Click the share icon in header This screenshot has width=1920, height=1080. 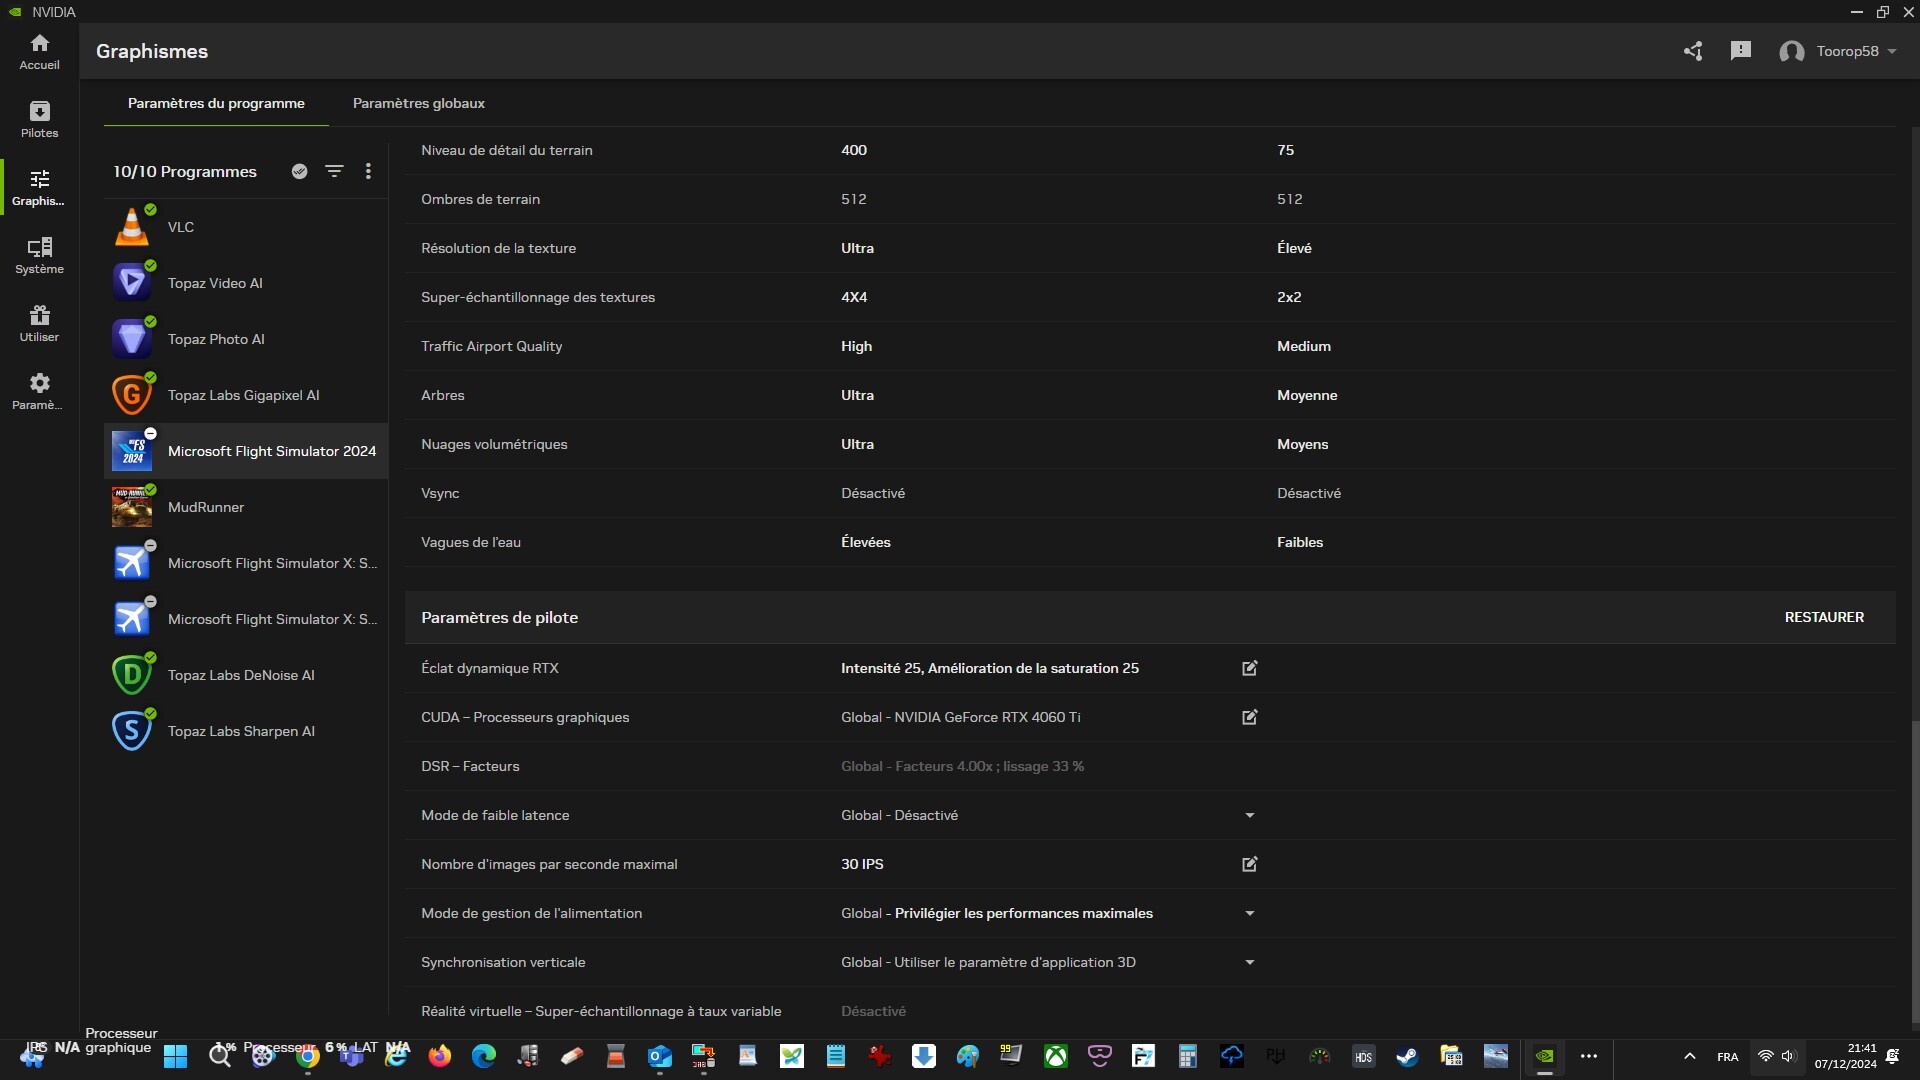[1692, 51]
